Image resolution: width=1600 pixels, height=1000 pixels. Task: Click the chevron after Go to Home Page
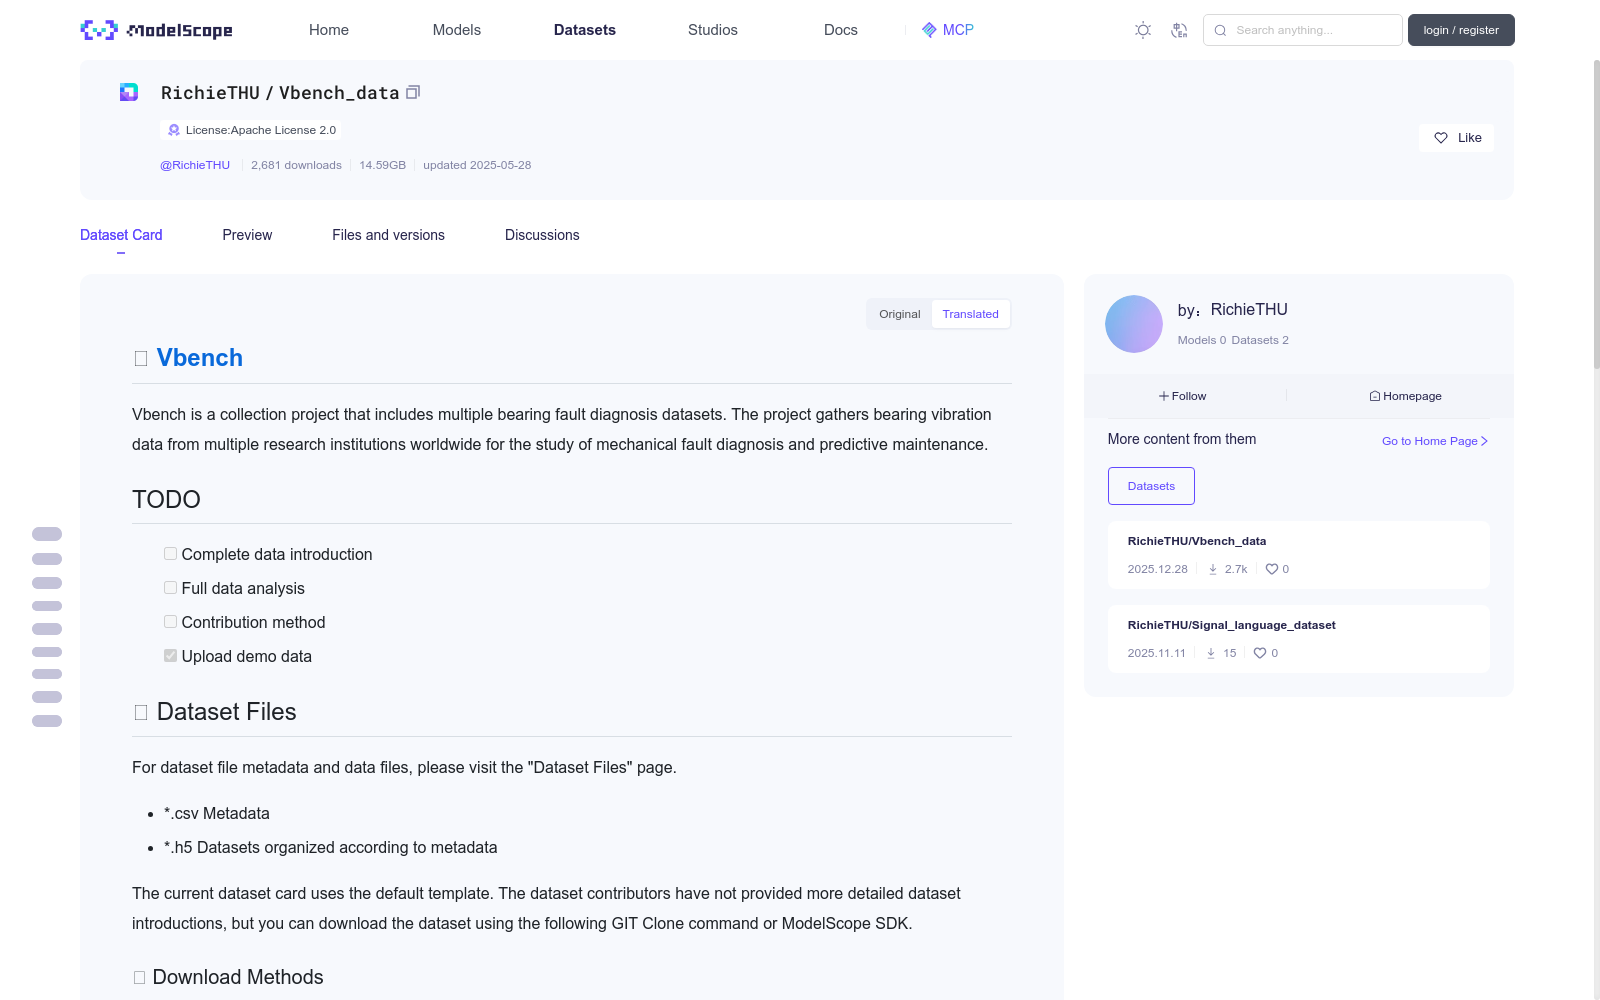click(1484, 441)
